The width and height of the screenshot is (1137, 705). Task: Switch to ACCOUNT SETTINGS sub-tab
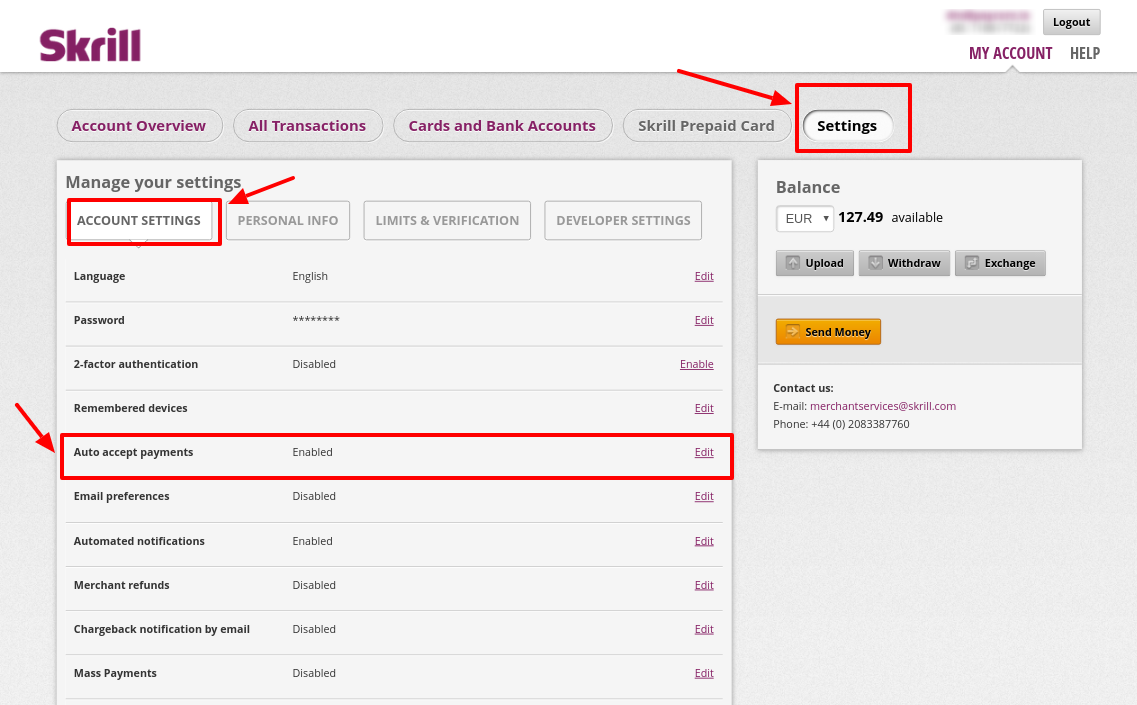(x=139, y=220)
